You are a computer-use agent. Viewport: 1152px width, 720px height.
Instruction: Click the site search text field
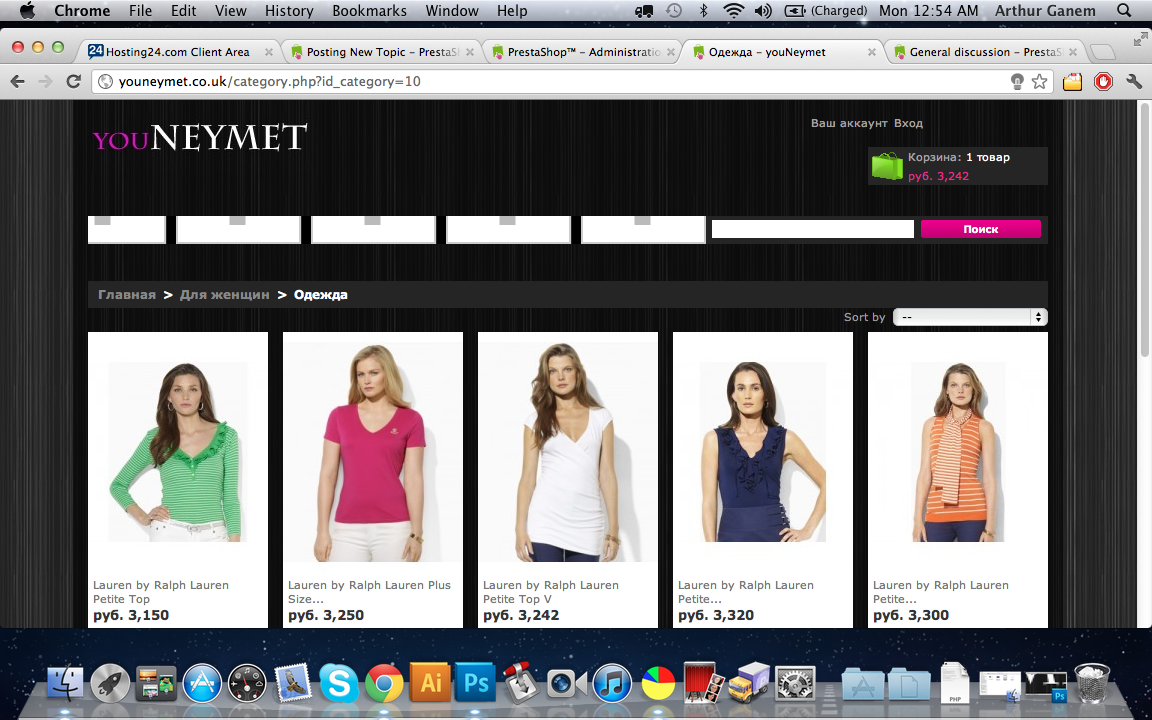(x=813, y=229)
